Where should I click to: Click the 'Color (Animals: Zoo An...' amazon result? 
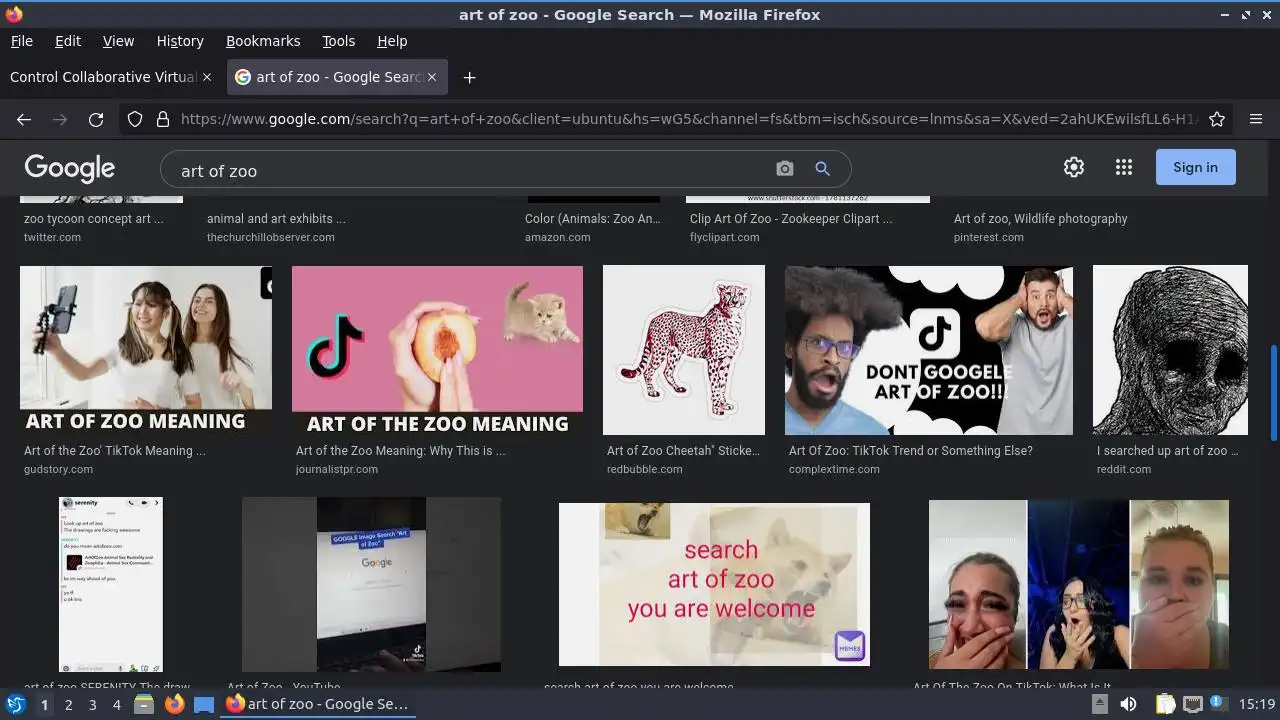[x=593, y=219]
